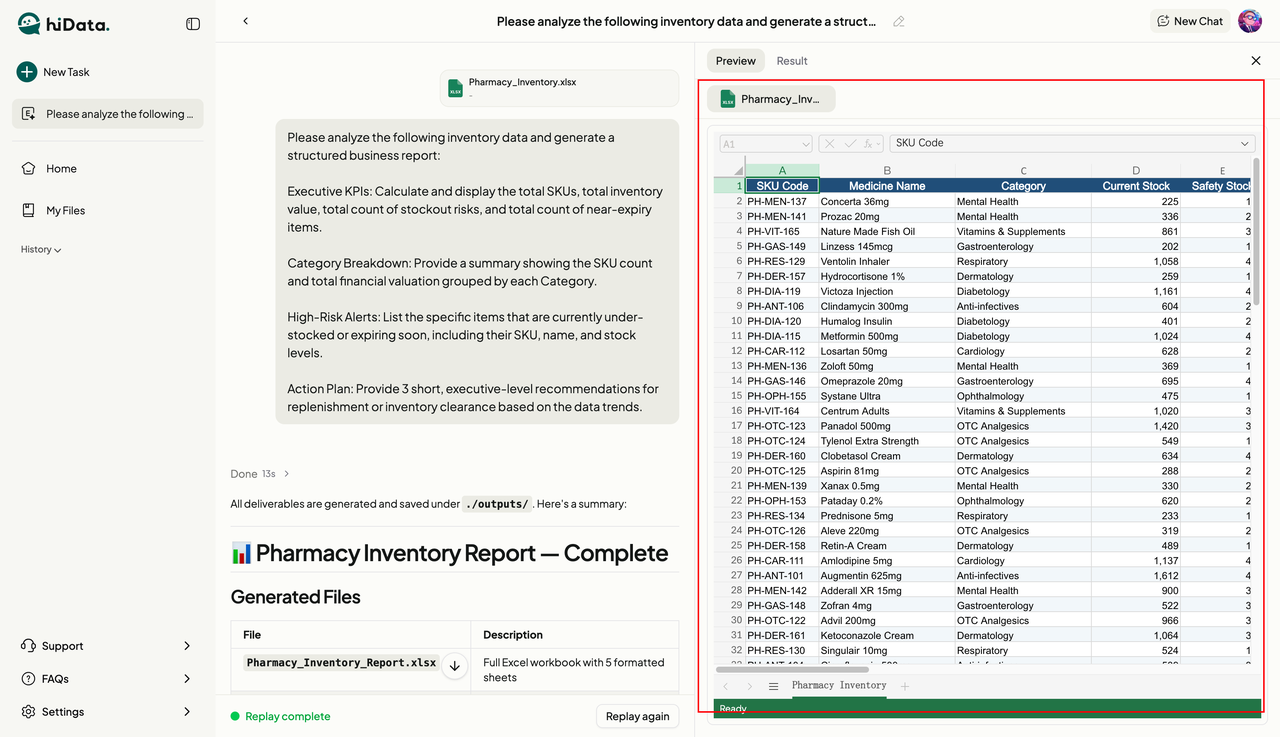
Task: Open My Files in sidebar
Action: coord(54,210)
